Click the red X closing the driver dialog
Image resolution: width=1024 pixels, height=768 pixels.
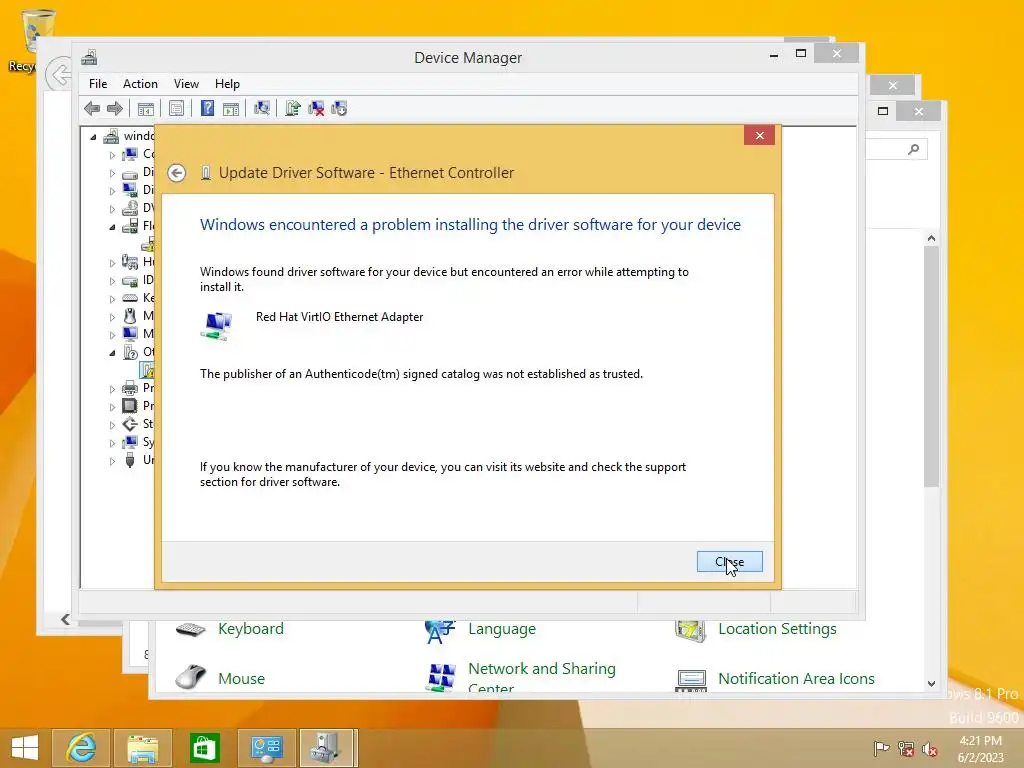[x=759, y=135]
